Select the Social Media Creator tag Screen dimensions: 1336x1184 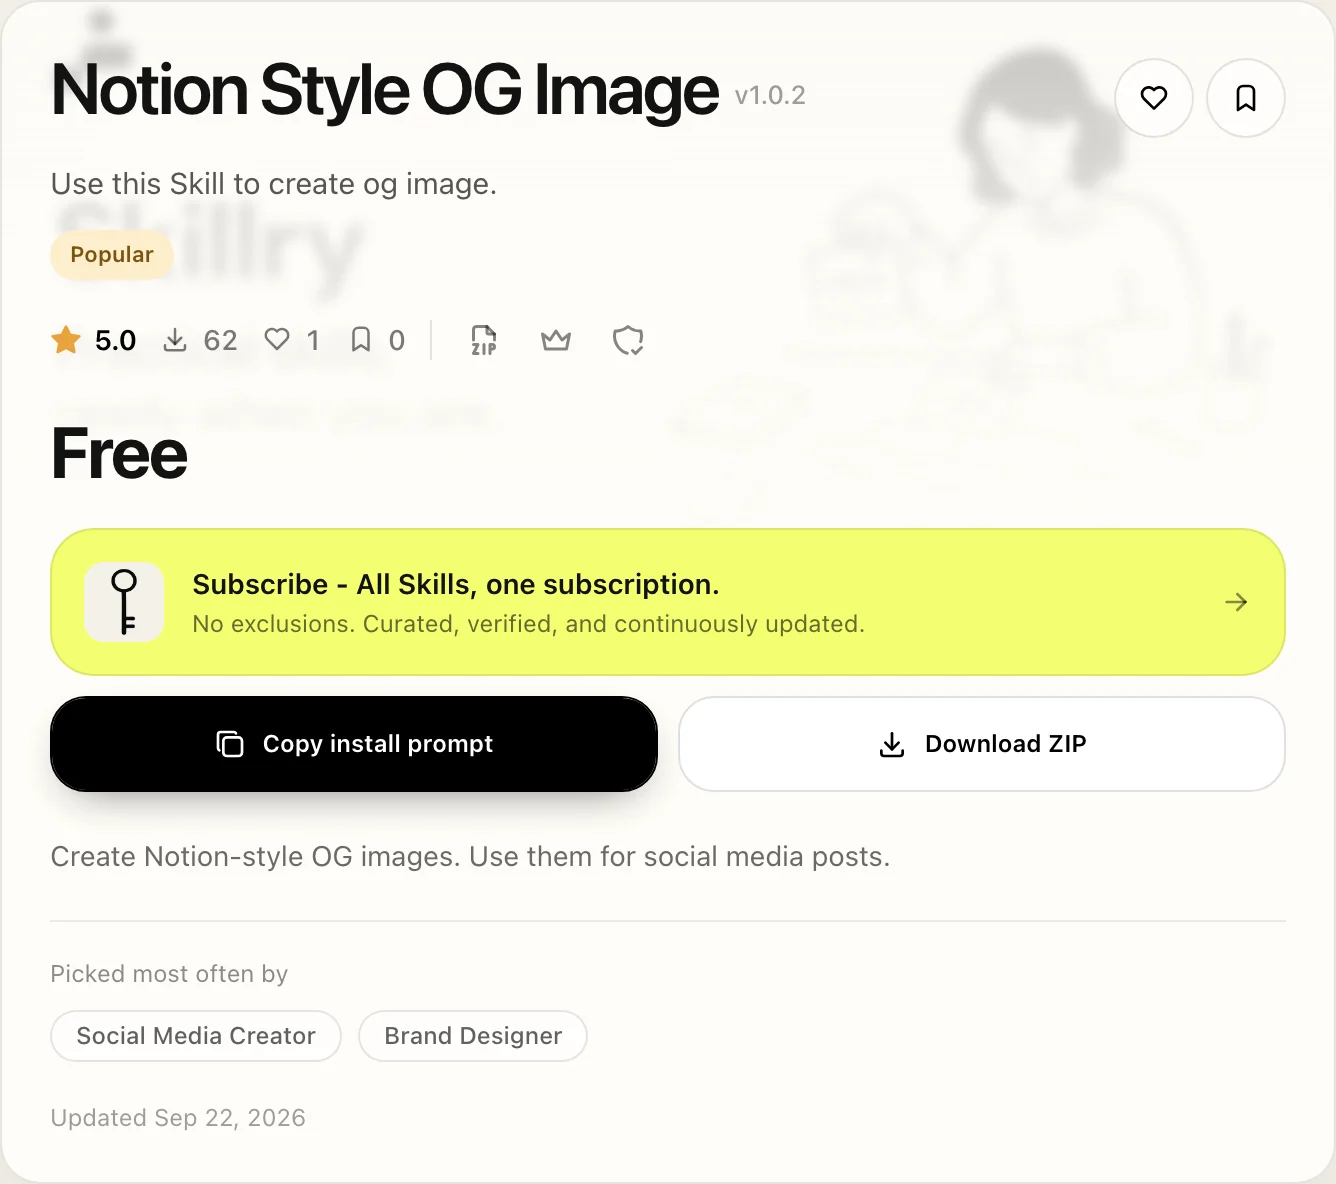pos(196,1036)
